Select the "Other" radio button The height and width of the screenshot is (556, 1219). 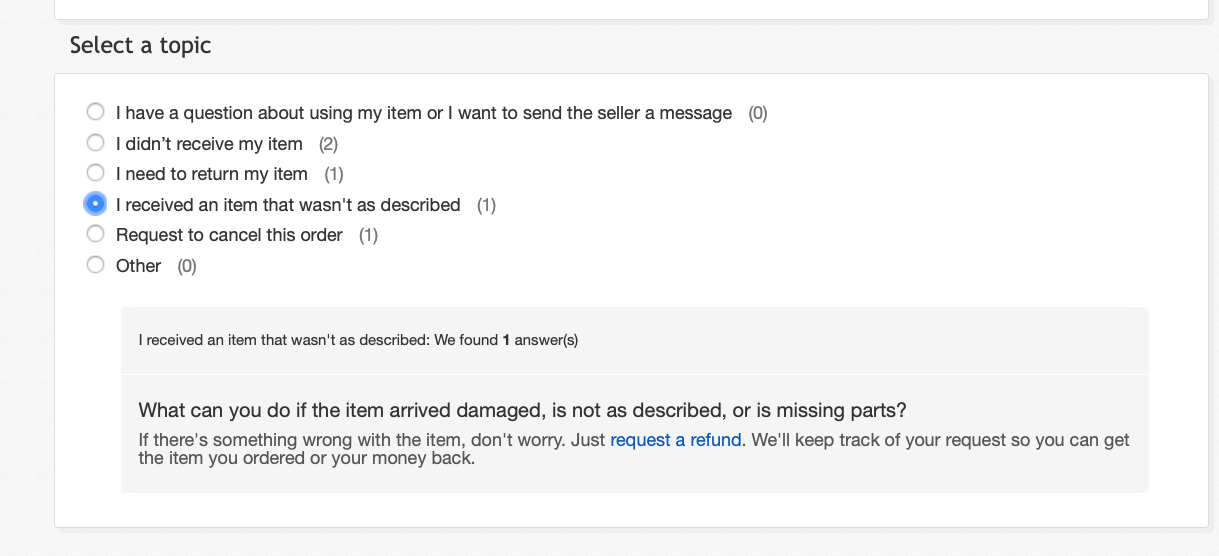click(95, 265)
